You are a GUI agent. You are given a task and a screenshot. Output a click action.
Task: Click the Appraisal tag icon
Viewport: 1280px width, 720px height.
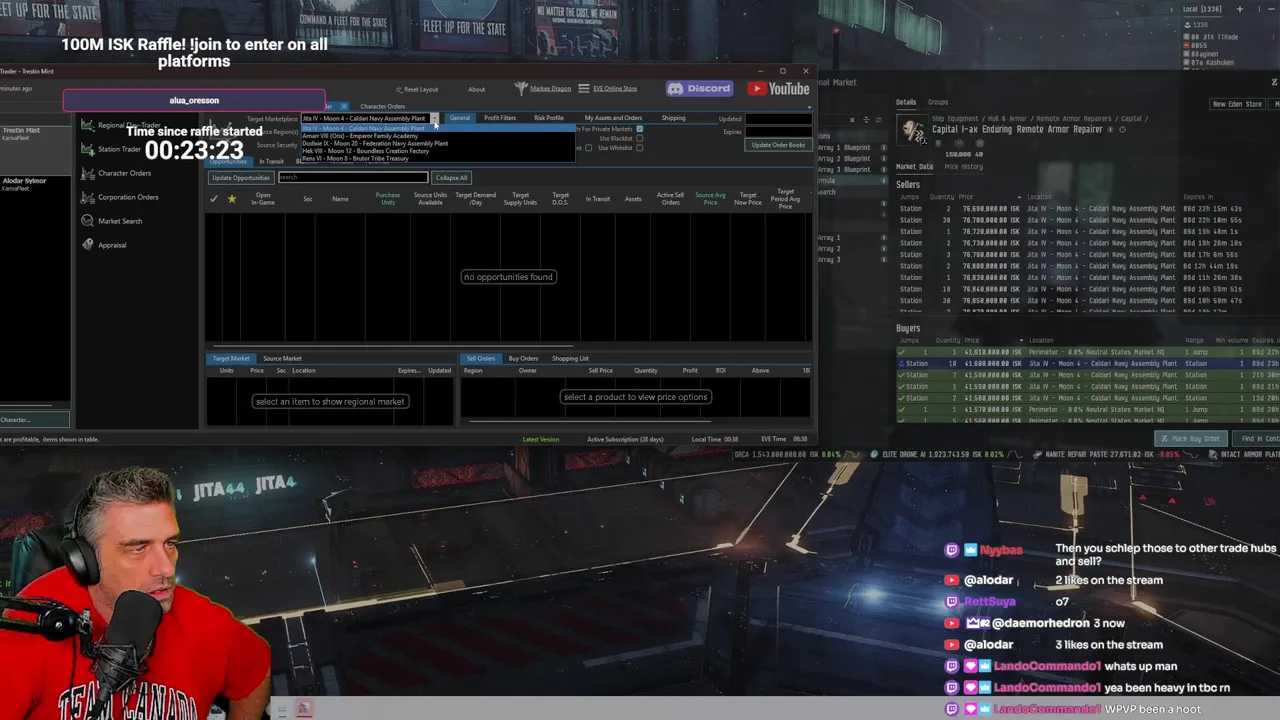coord(88,245)
